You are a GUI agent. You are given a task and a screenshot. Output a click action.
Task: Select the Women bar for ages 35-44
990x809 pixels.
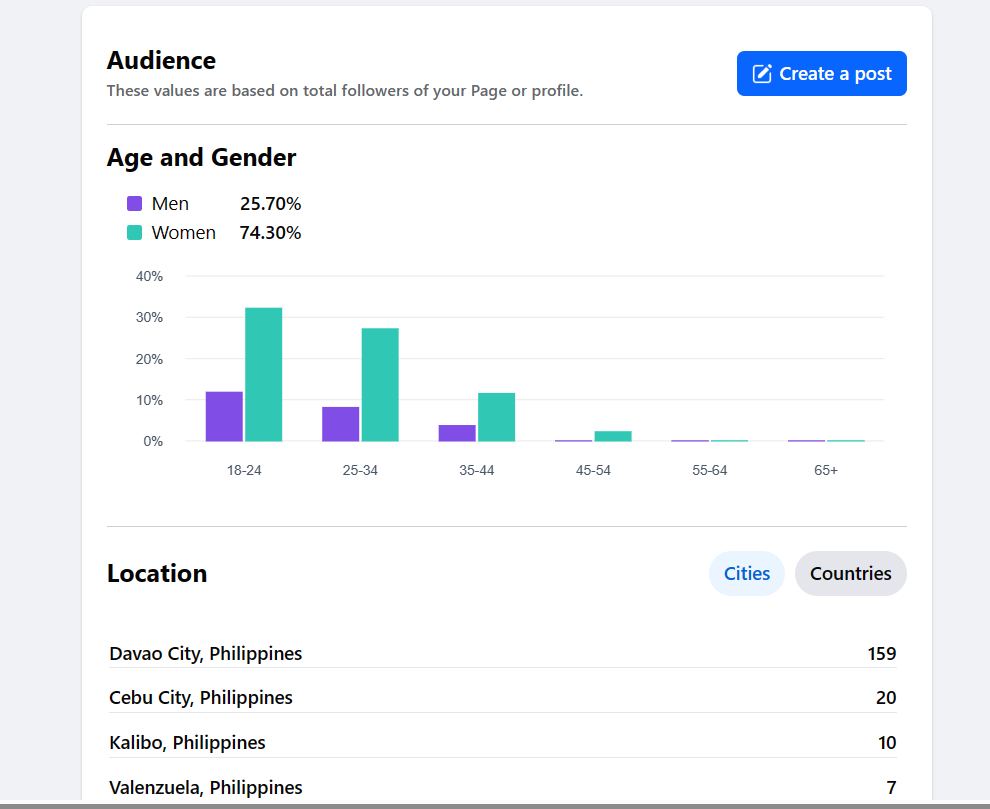(x=496, y=417)
